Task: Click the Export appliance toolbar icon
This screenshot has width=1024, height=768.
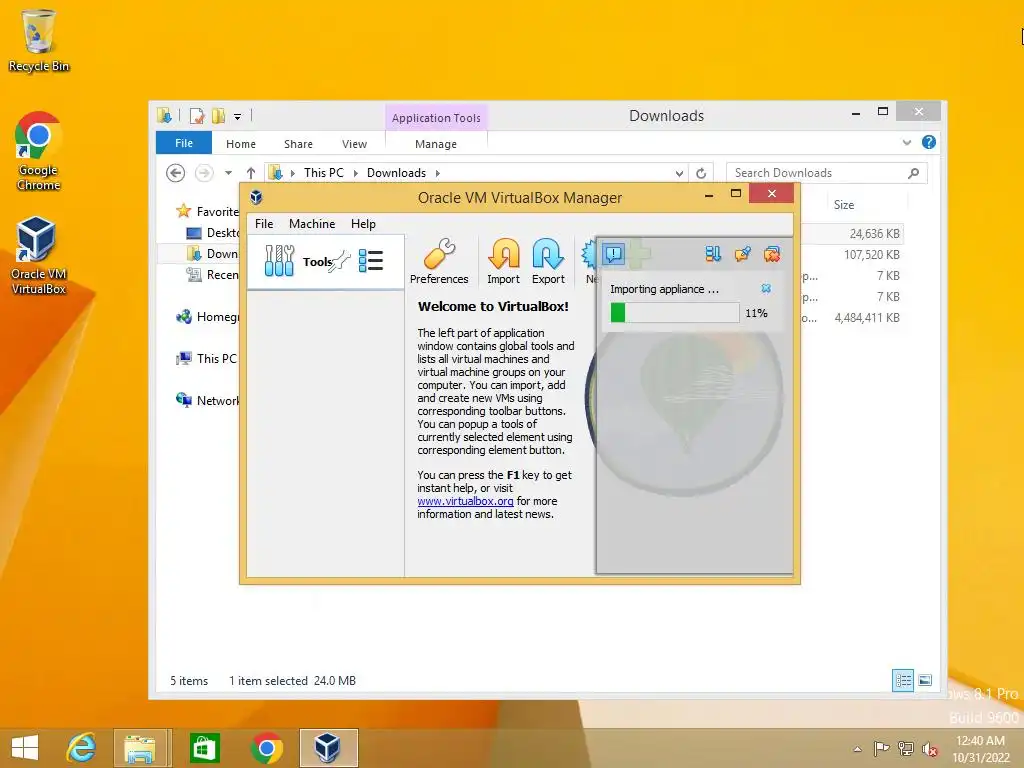Action: pyautogui.click(x=548, y=261)
